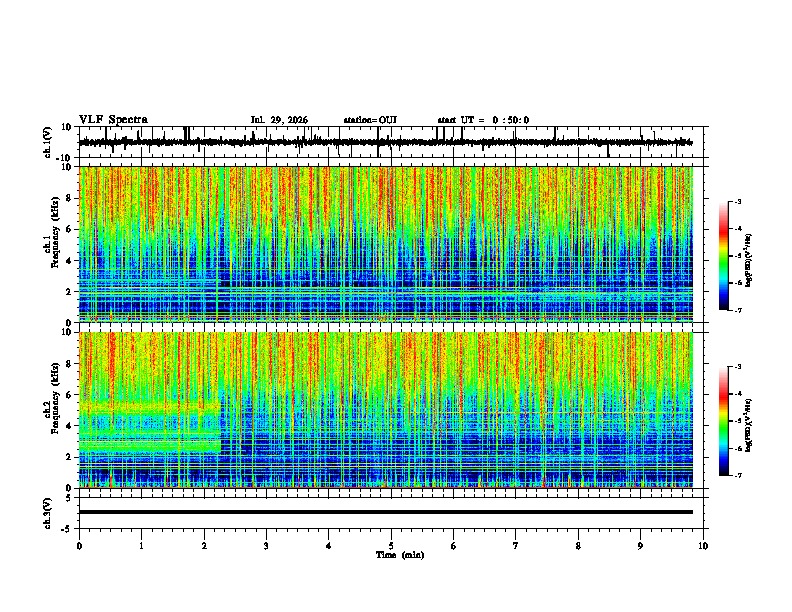Click the "Time (min)" axis title

(400, 555)
